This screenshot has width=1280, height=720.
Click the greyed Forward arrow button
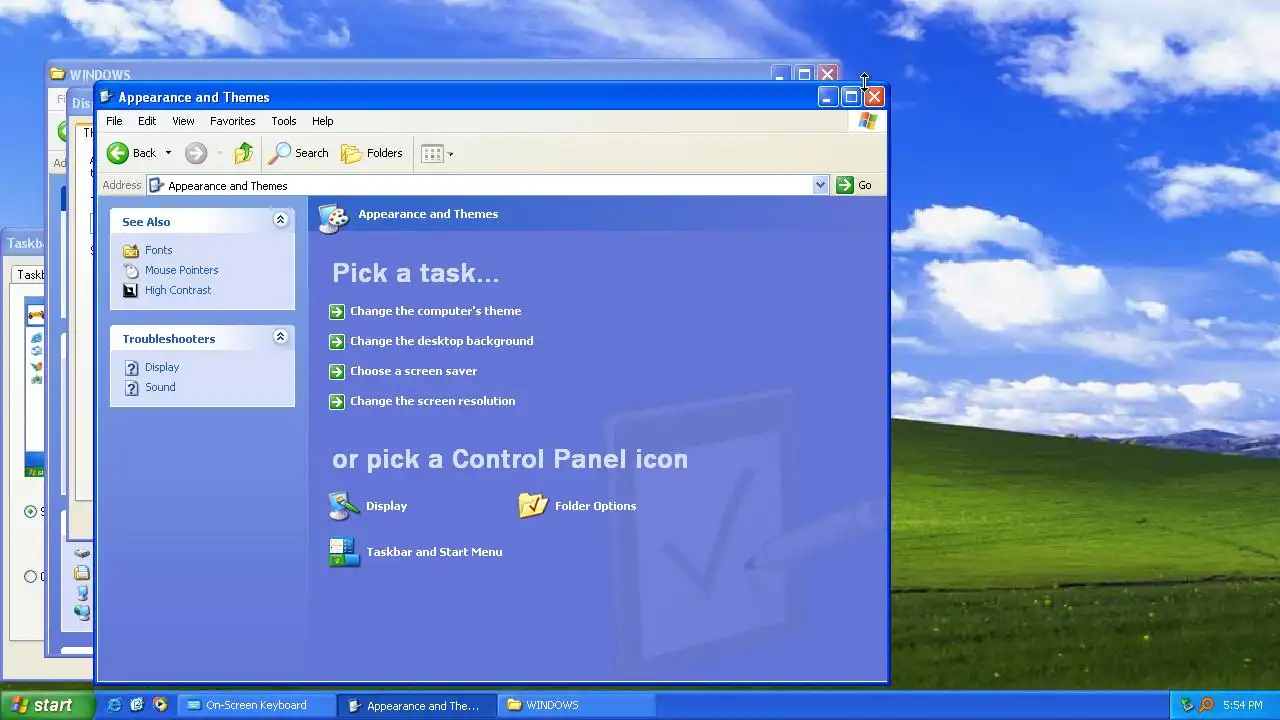click(196, 153)
